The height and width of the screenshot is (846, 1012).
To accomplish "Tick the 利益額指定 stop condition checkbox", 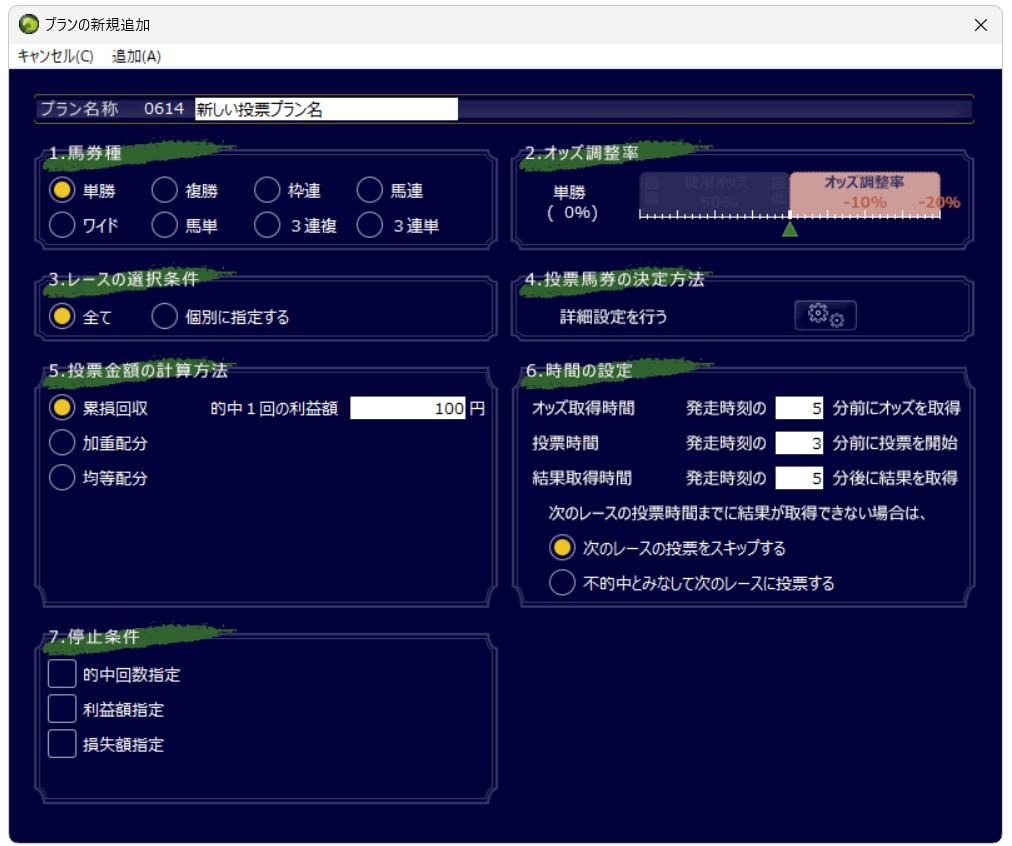I will [62, 709].
